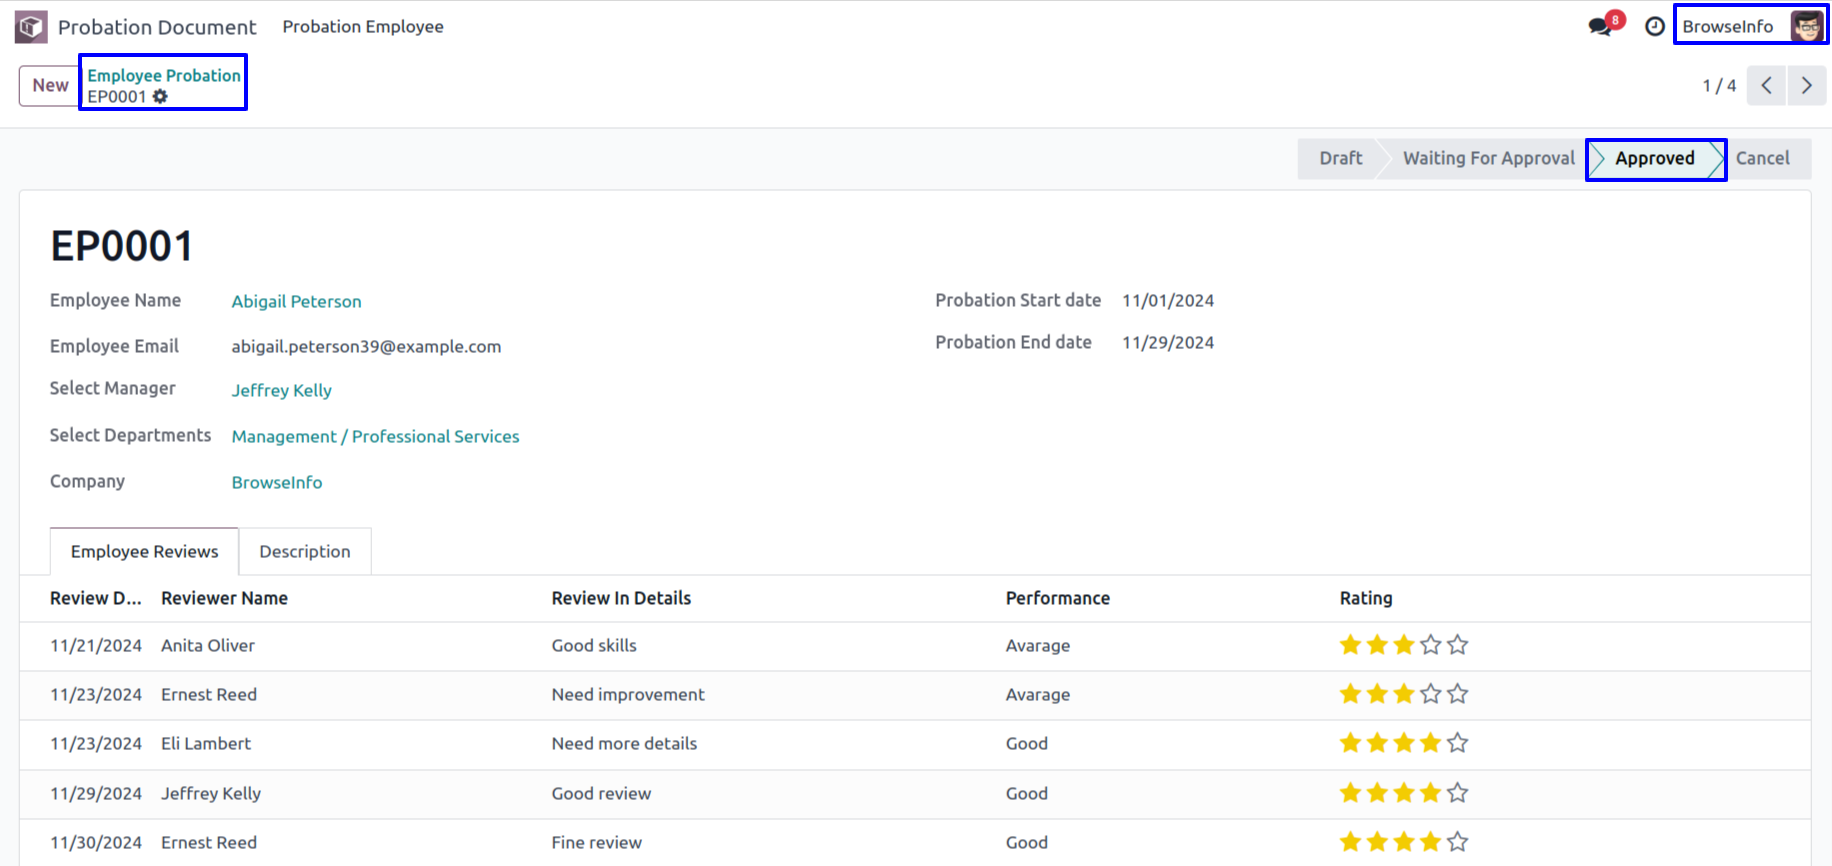Set fourth star on 11/23 Ernest Reed rating
1832x866 pixels.
pyautogui.click(x=1431, y=694)
